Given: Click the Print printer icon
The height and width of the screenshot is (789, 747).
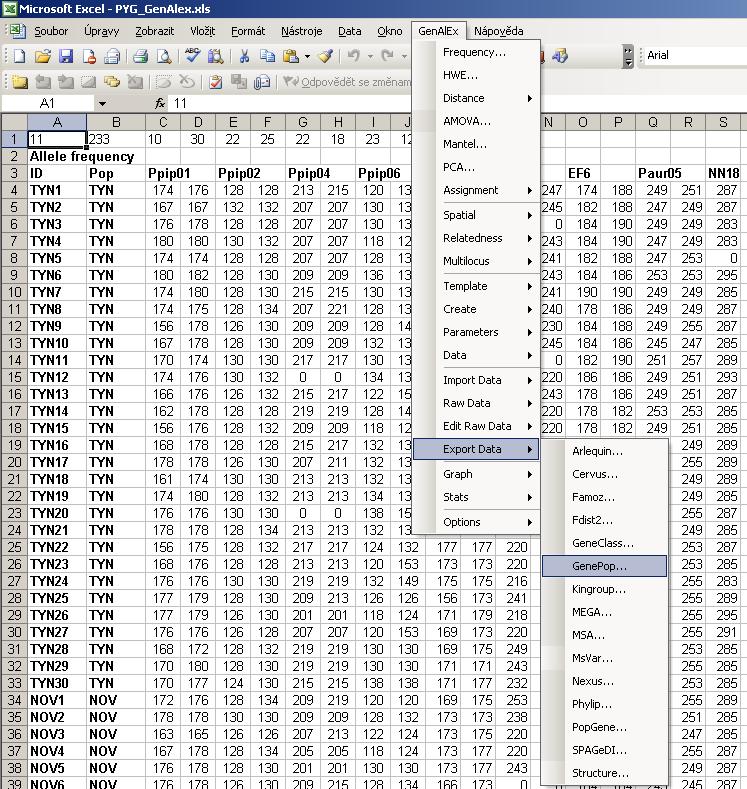Looking at the screenshot, I should click(x=140, y=56).
